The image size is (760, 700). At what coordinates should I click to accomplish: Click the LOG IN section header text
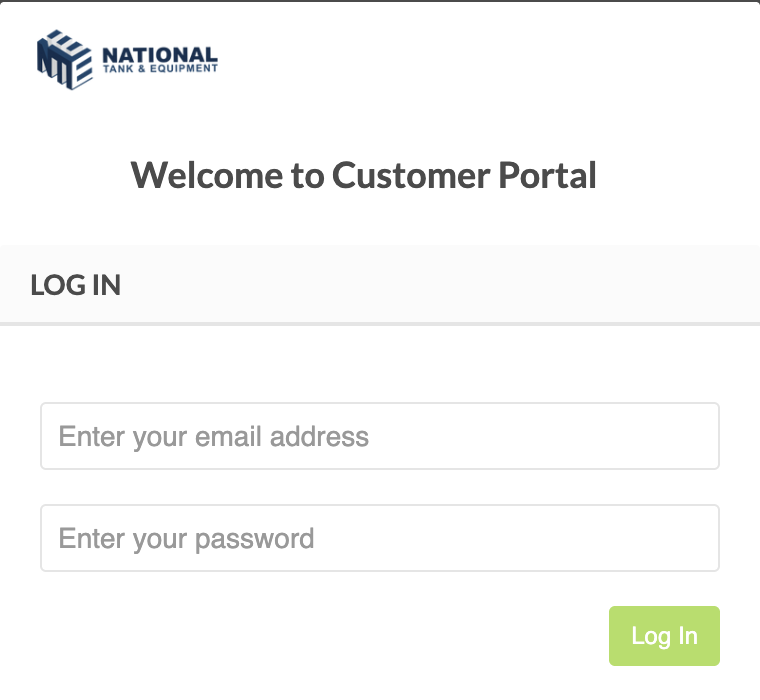76,285
